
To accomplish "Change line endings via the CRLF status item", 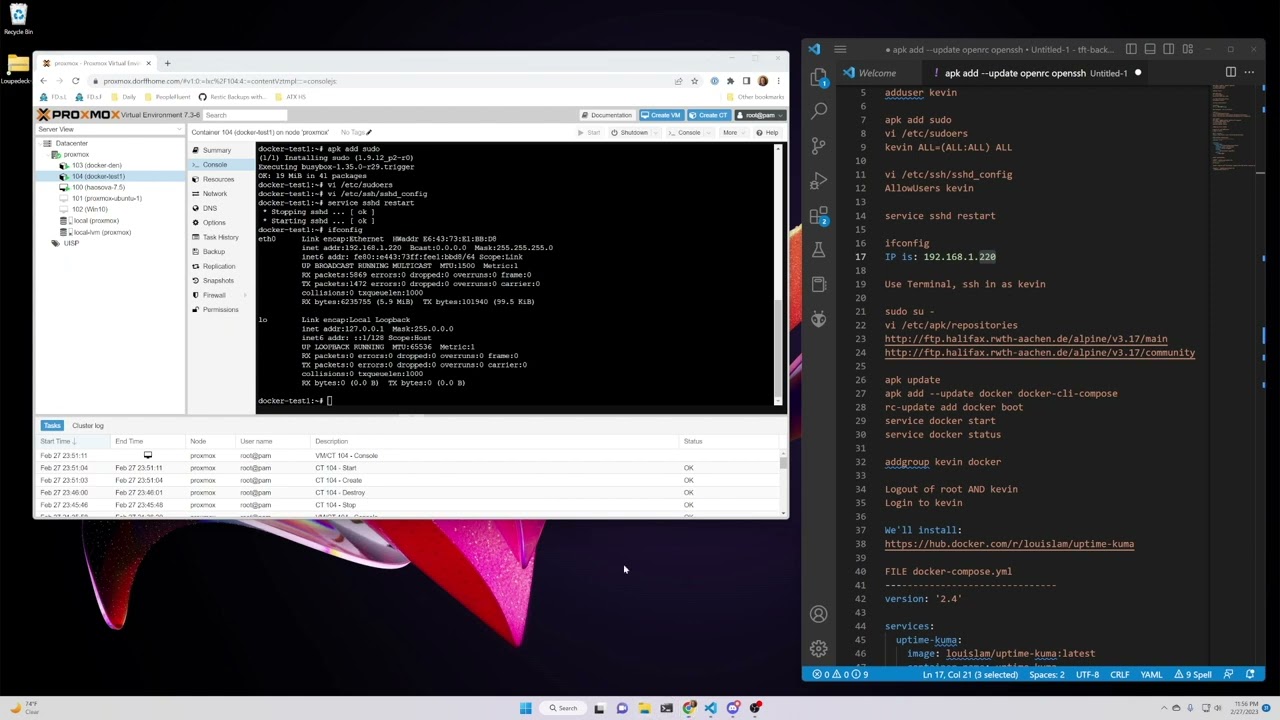I will [1119, 674].
